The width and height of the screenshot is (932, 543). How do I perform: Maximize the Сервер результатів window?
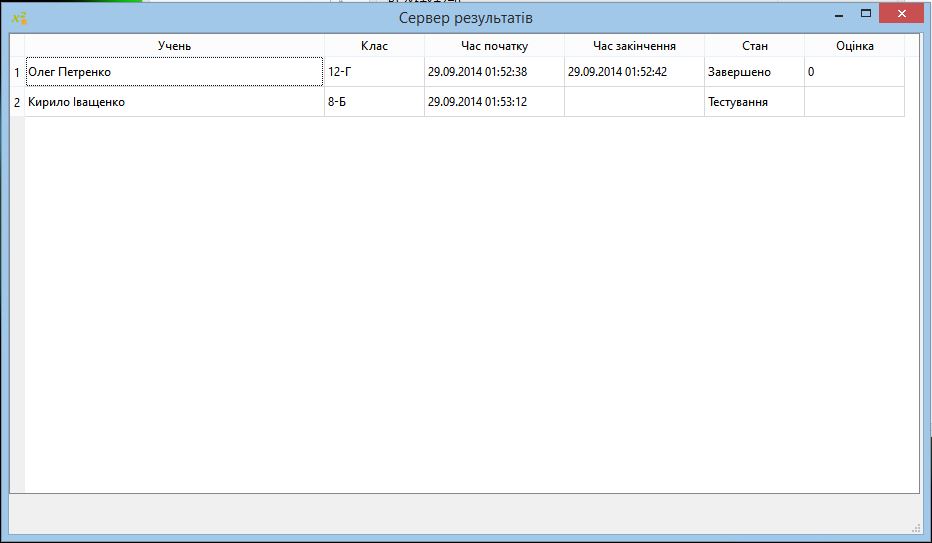(865, 14)
